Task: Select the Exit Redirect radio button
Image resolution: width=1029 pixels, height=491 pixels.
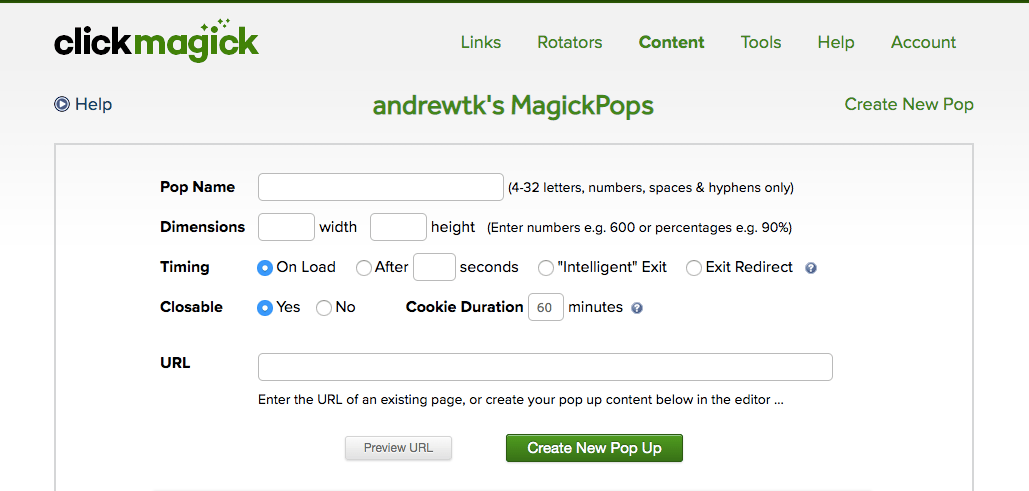Action: click(x=694, y=268)
